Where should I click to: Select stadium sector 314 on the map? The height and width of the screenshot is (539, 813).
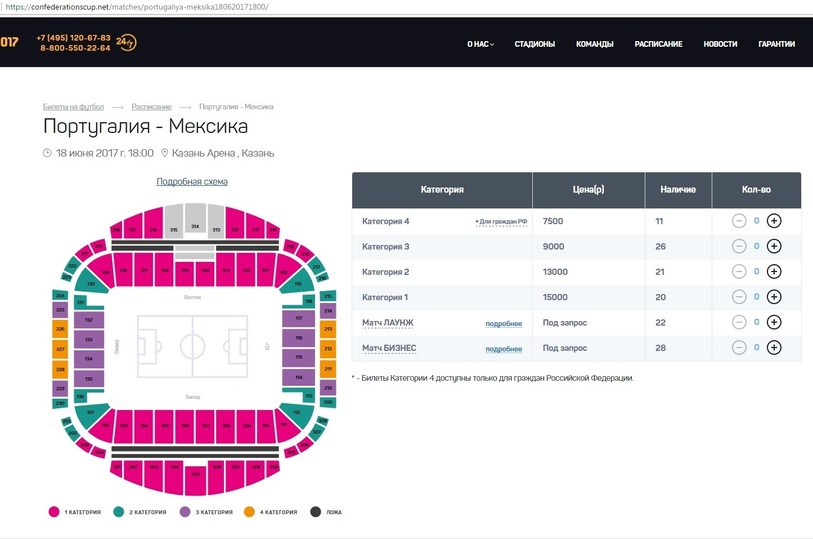pyautogui.click(x=195, y=220)
